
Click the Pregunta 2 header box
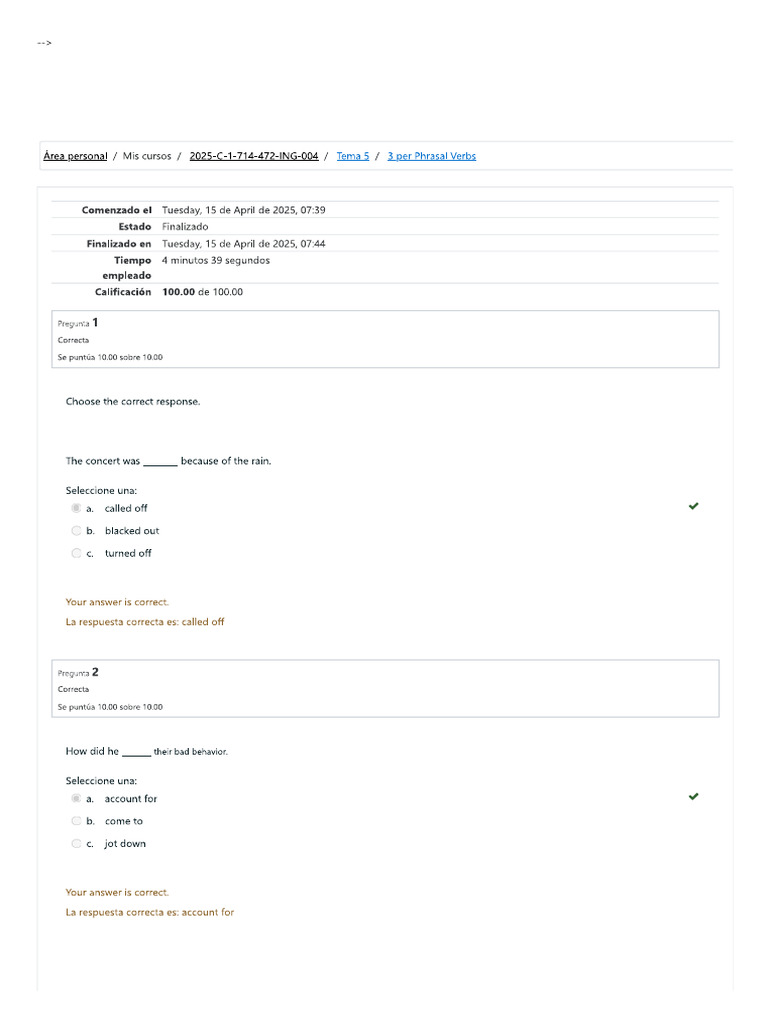click(385, 688)
